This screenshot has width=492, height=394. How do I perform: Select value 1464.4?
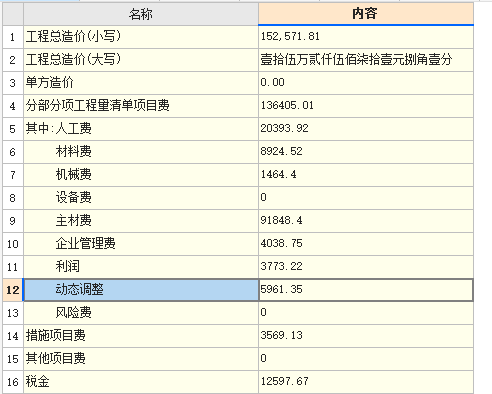coord(366,175)
